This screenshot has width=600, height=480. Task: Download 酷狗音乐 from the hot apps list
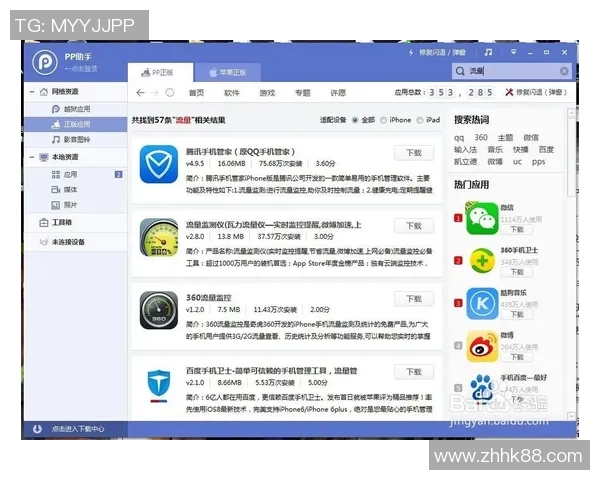[517, 315]
